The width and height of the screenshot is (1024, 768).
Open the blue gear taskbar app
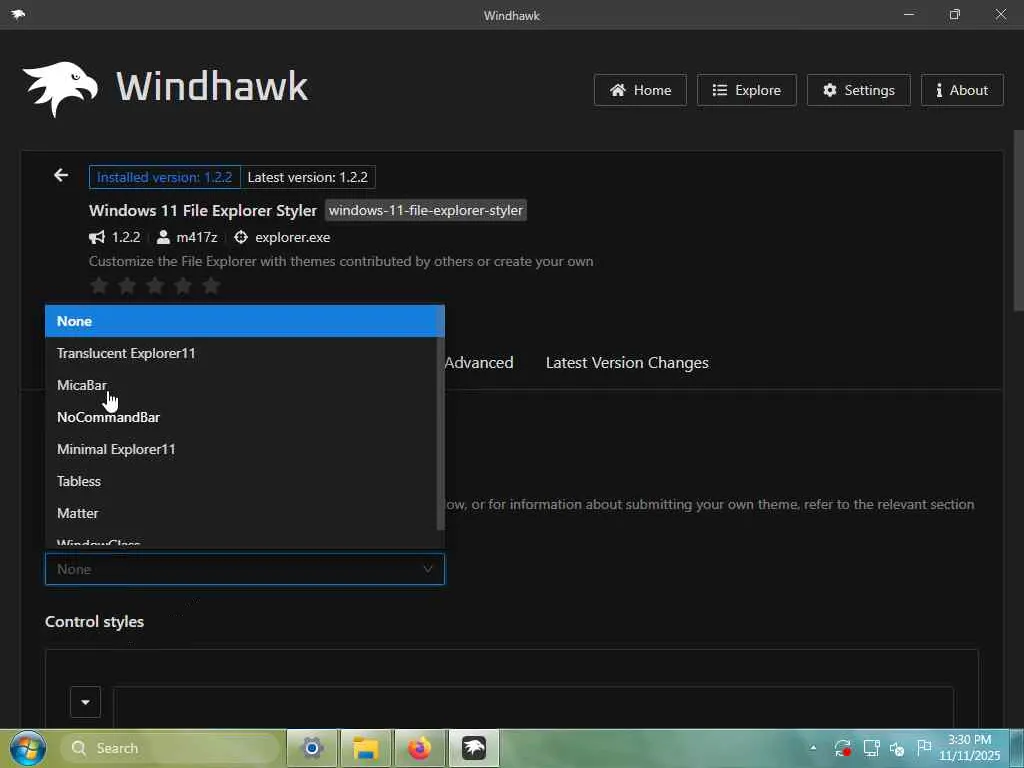click(312, 748)
